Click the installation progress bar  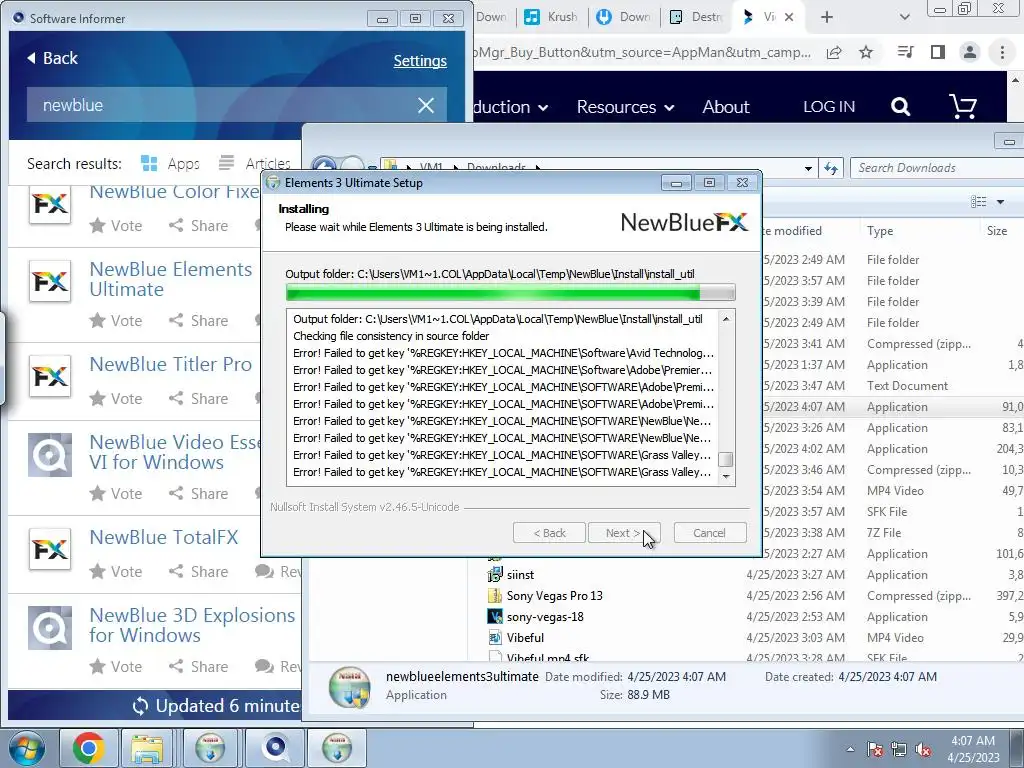coord(511,292)
